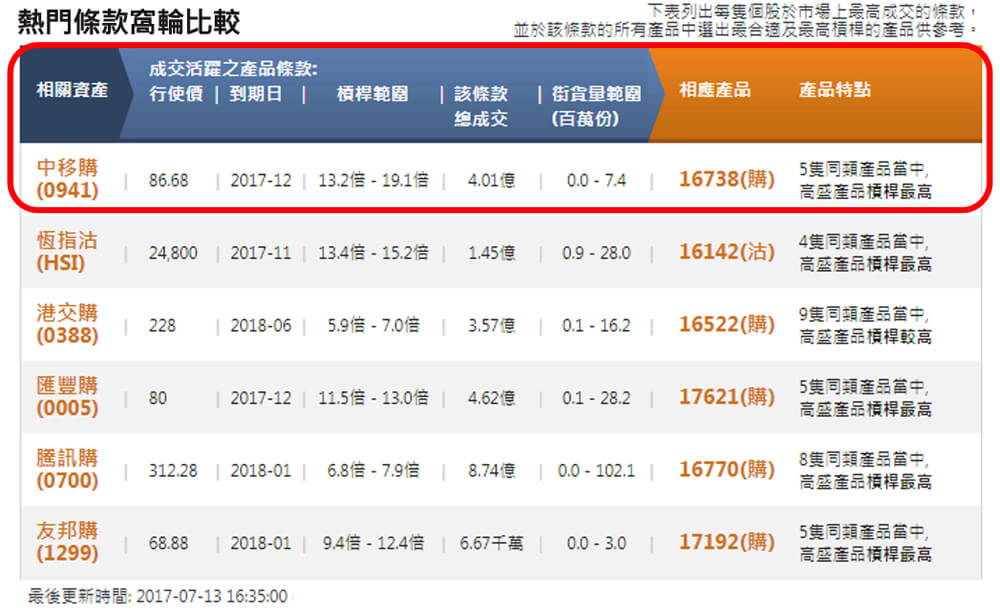Click outstanding range 0.1 - 16.2
This screenshot has width=1000, height=612.
point(596,326)
